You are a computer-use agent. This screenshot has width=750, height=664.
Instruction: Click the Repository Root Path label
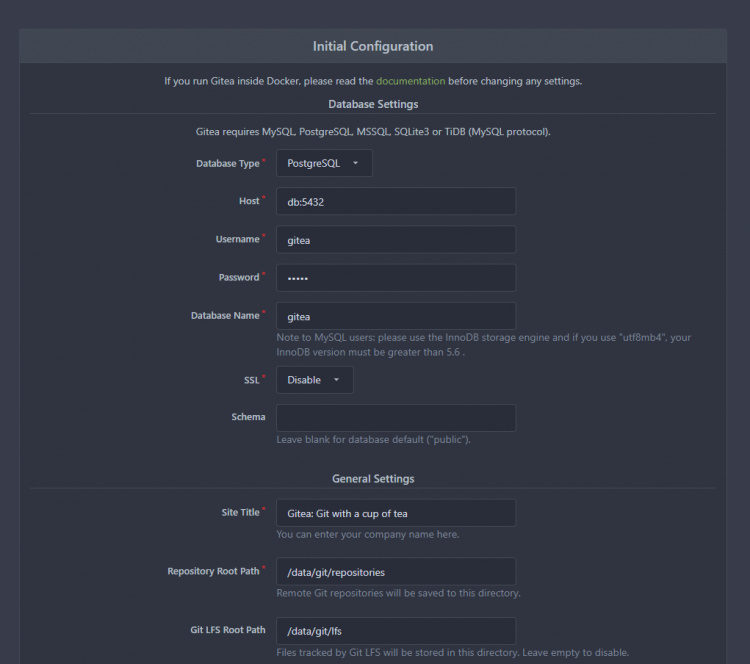pyautogui.click(x=213, y=571)
